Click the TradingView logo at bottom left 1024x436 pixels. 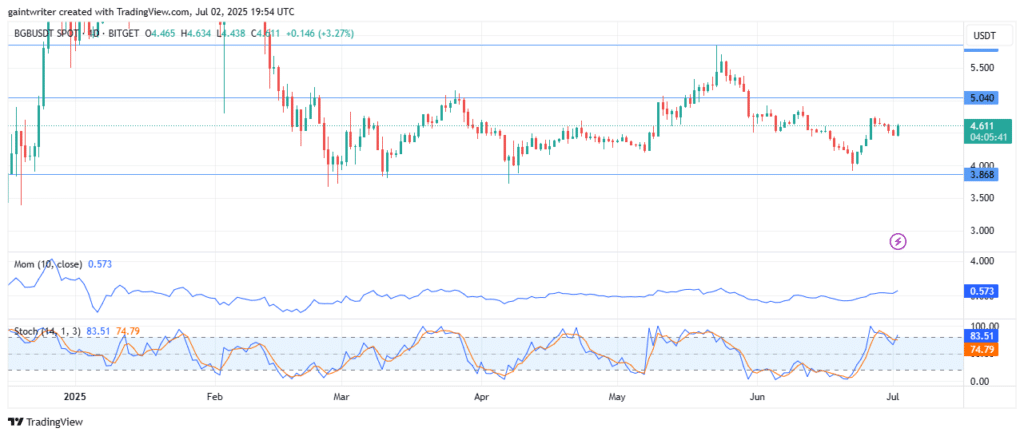coord(45,422)
